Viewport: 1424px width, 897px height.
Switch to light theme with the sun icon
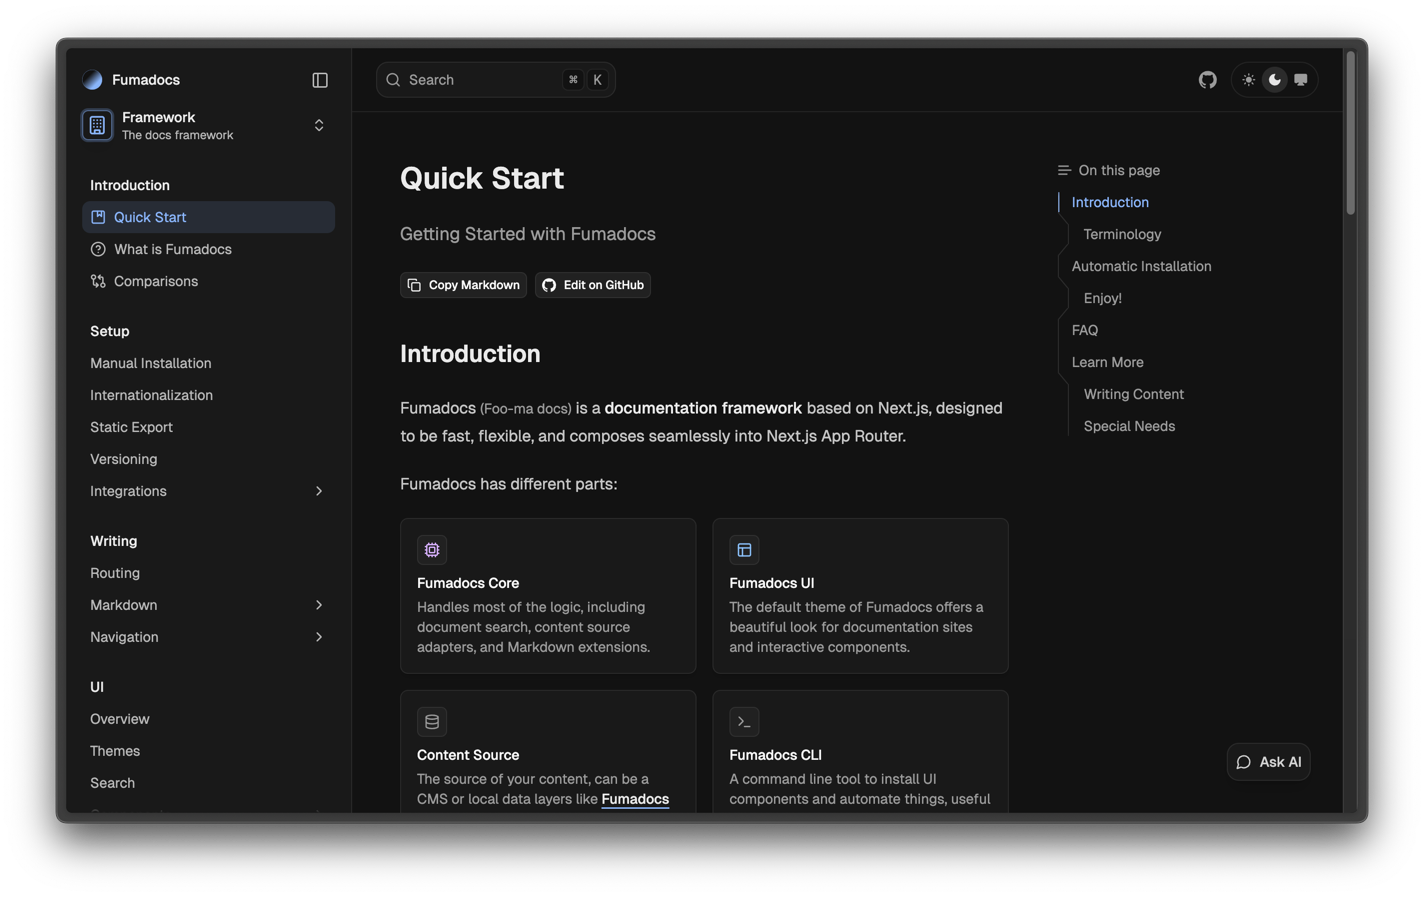pos(1248,80)
